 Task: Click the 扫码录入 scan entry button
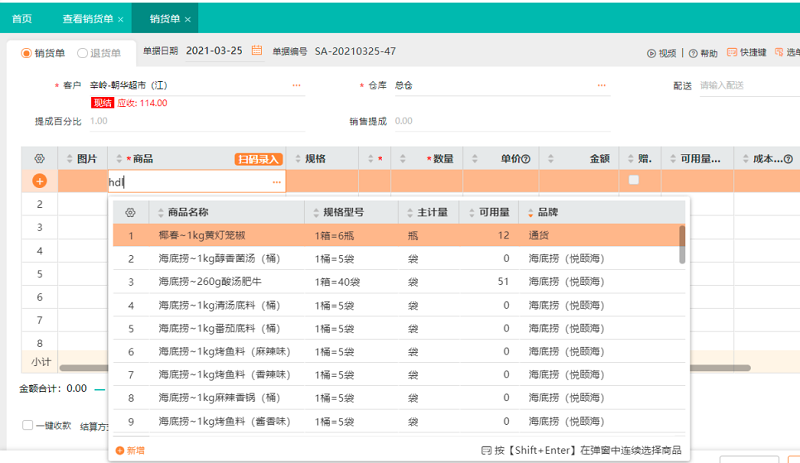coord(258,159)
